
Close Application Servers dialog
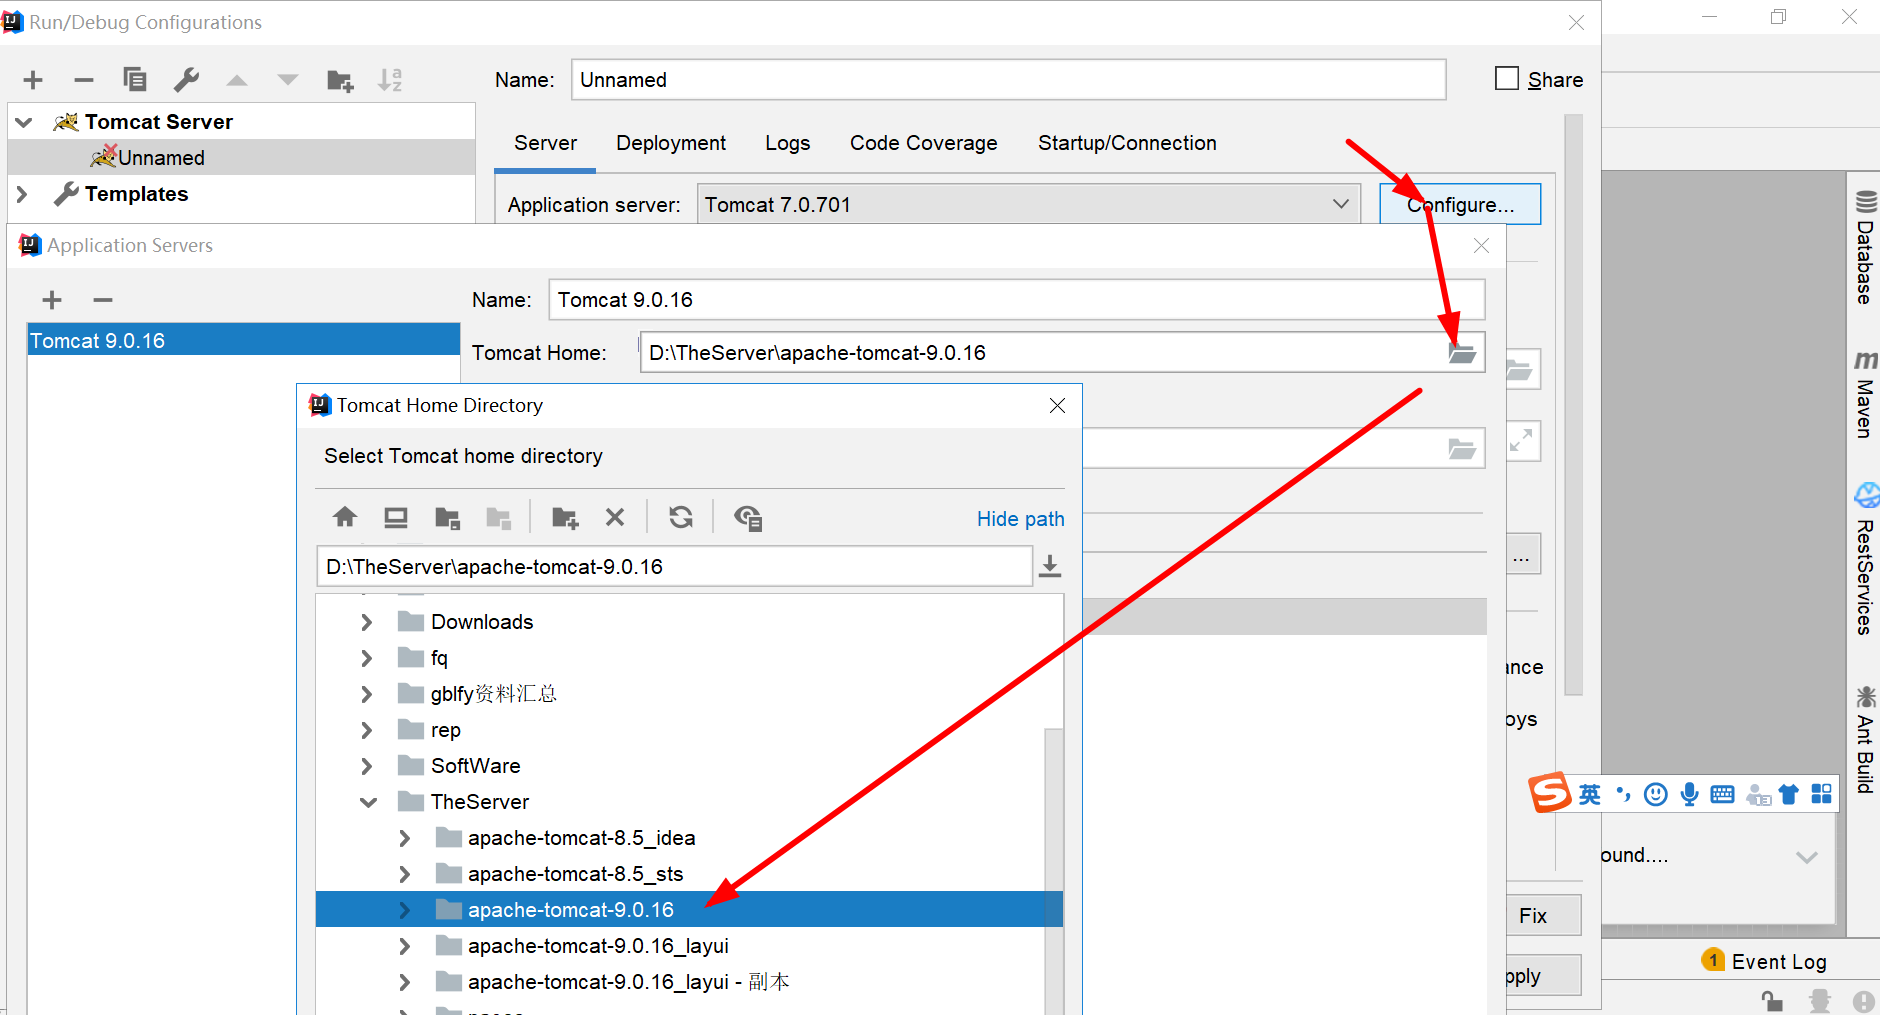pos(1481,245)
